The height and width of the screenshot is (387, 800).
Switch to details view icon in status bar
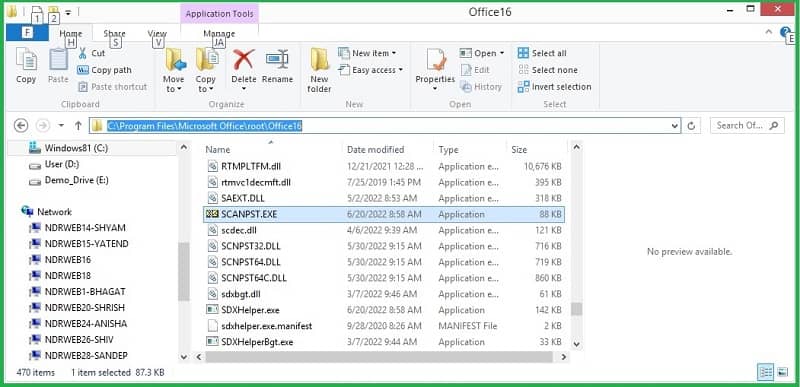click(765, 373)
